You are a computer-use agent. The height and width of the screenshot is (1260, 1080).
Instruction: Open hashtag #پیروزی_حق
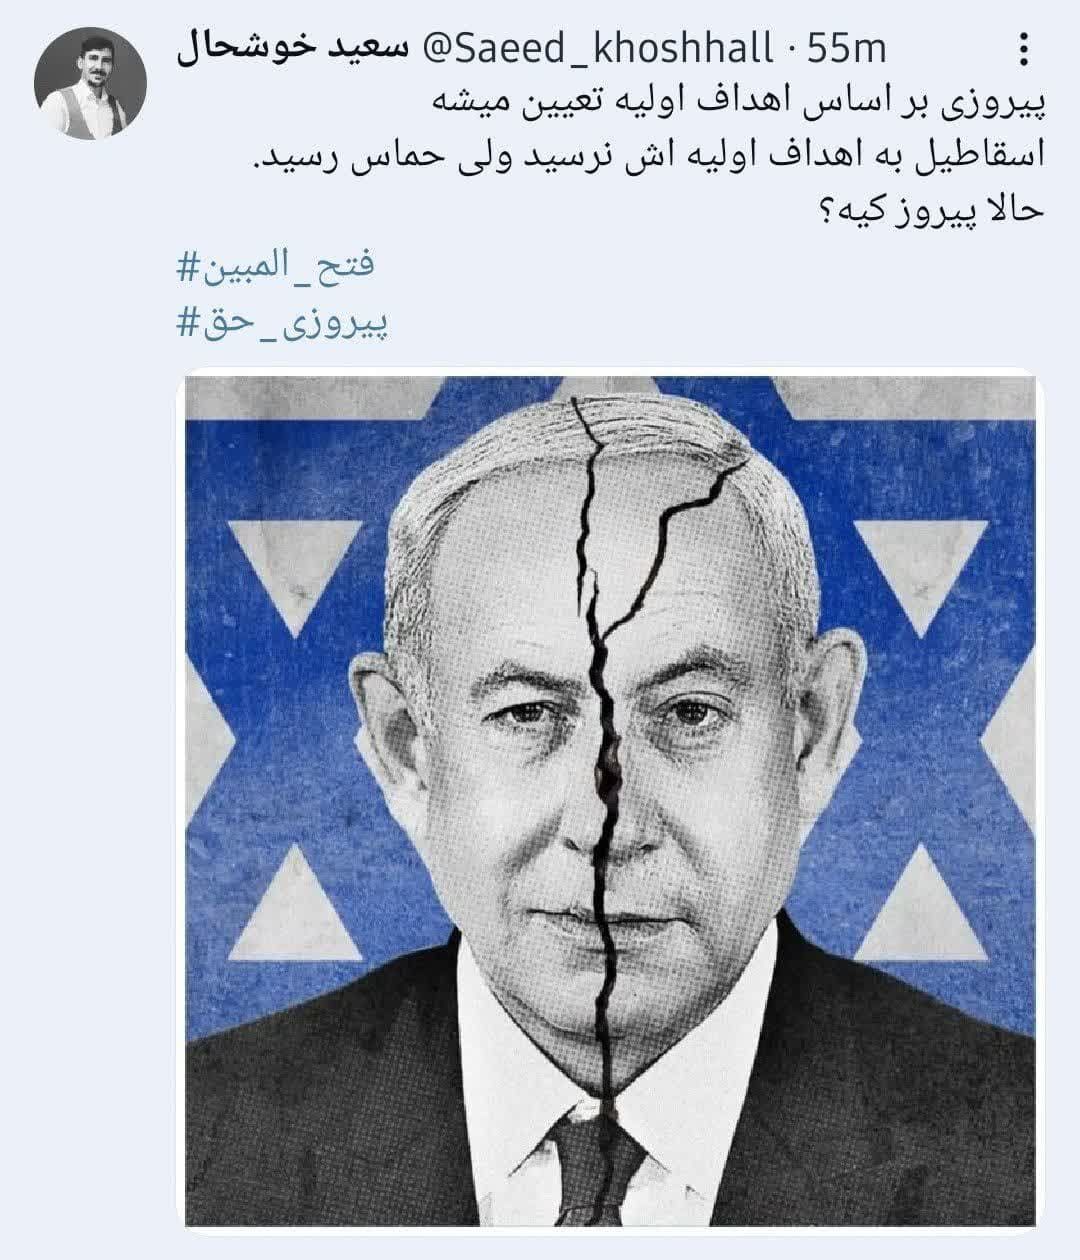pos(282,322)
